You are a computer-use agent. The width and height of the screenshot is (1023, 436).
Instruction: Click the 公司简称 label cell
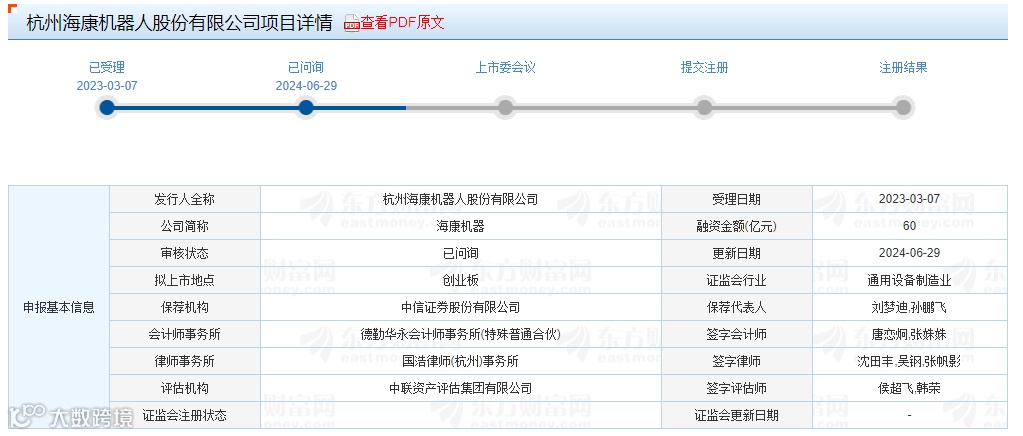(185, 226)
